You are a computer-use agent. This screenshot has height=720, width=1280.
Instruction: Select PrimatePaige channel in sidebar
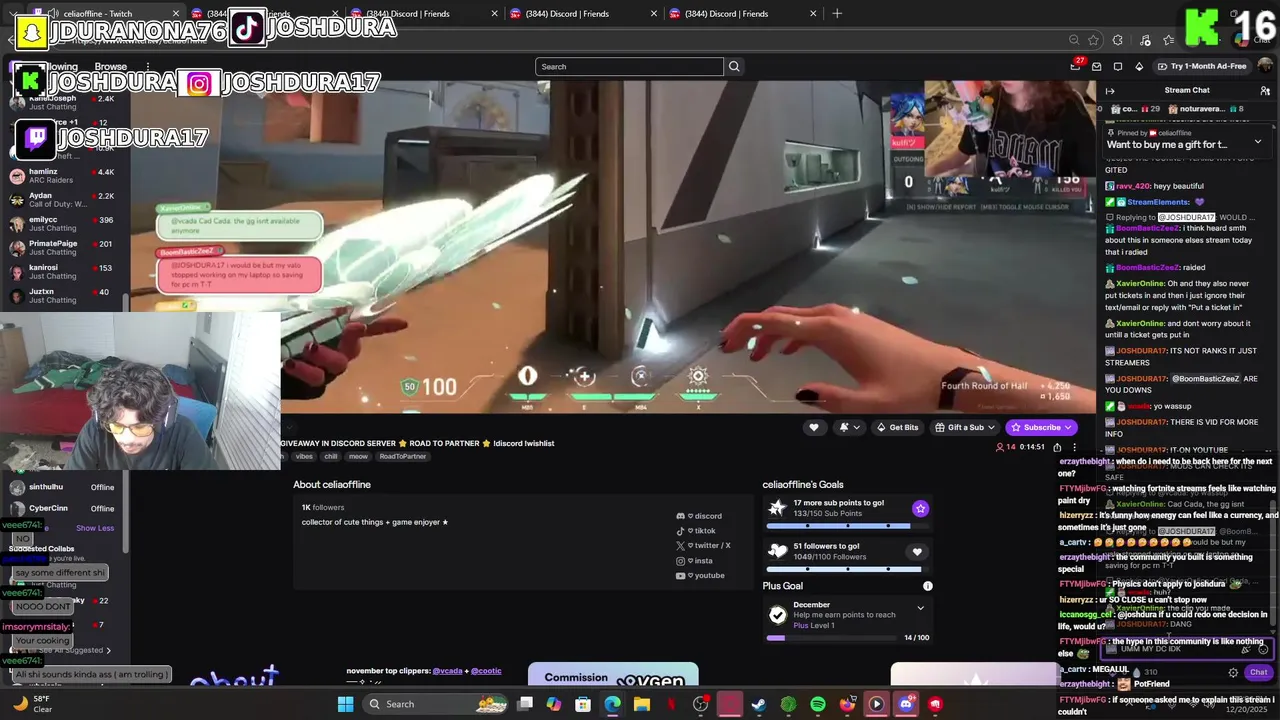(x=64, y=248)
